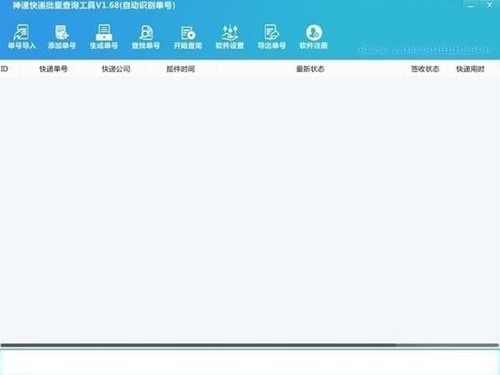Minimize the query tool window

pyautogui.click(x=471, y=5)
